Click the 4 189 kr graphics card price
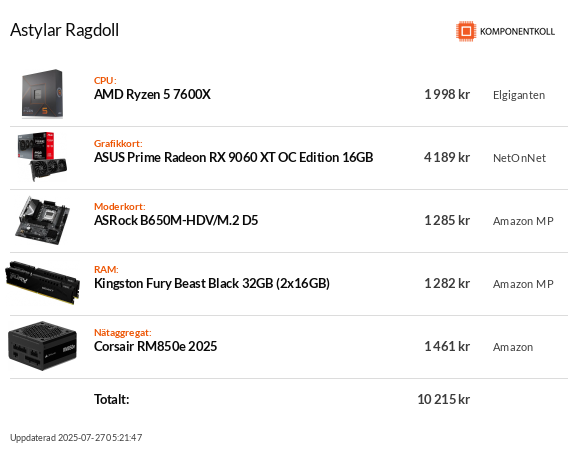The width and height of the screenshot is (577, 451). tap(447, 157)
